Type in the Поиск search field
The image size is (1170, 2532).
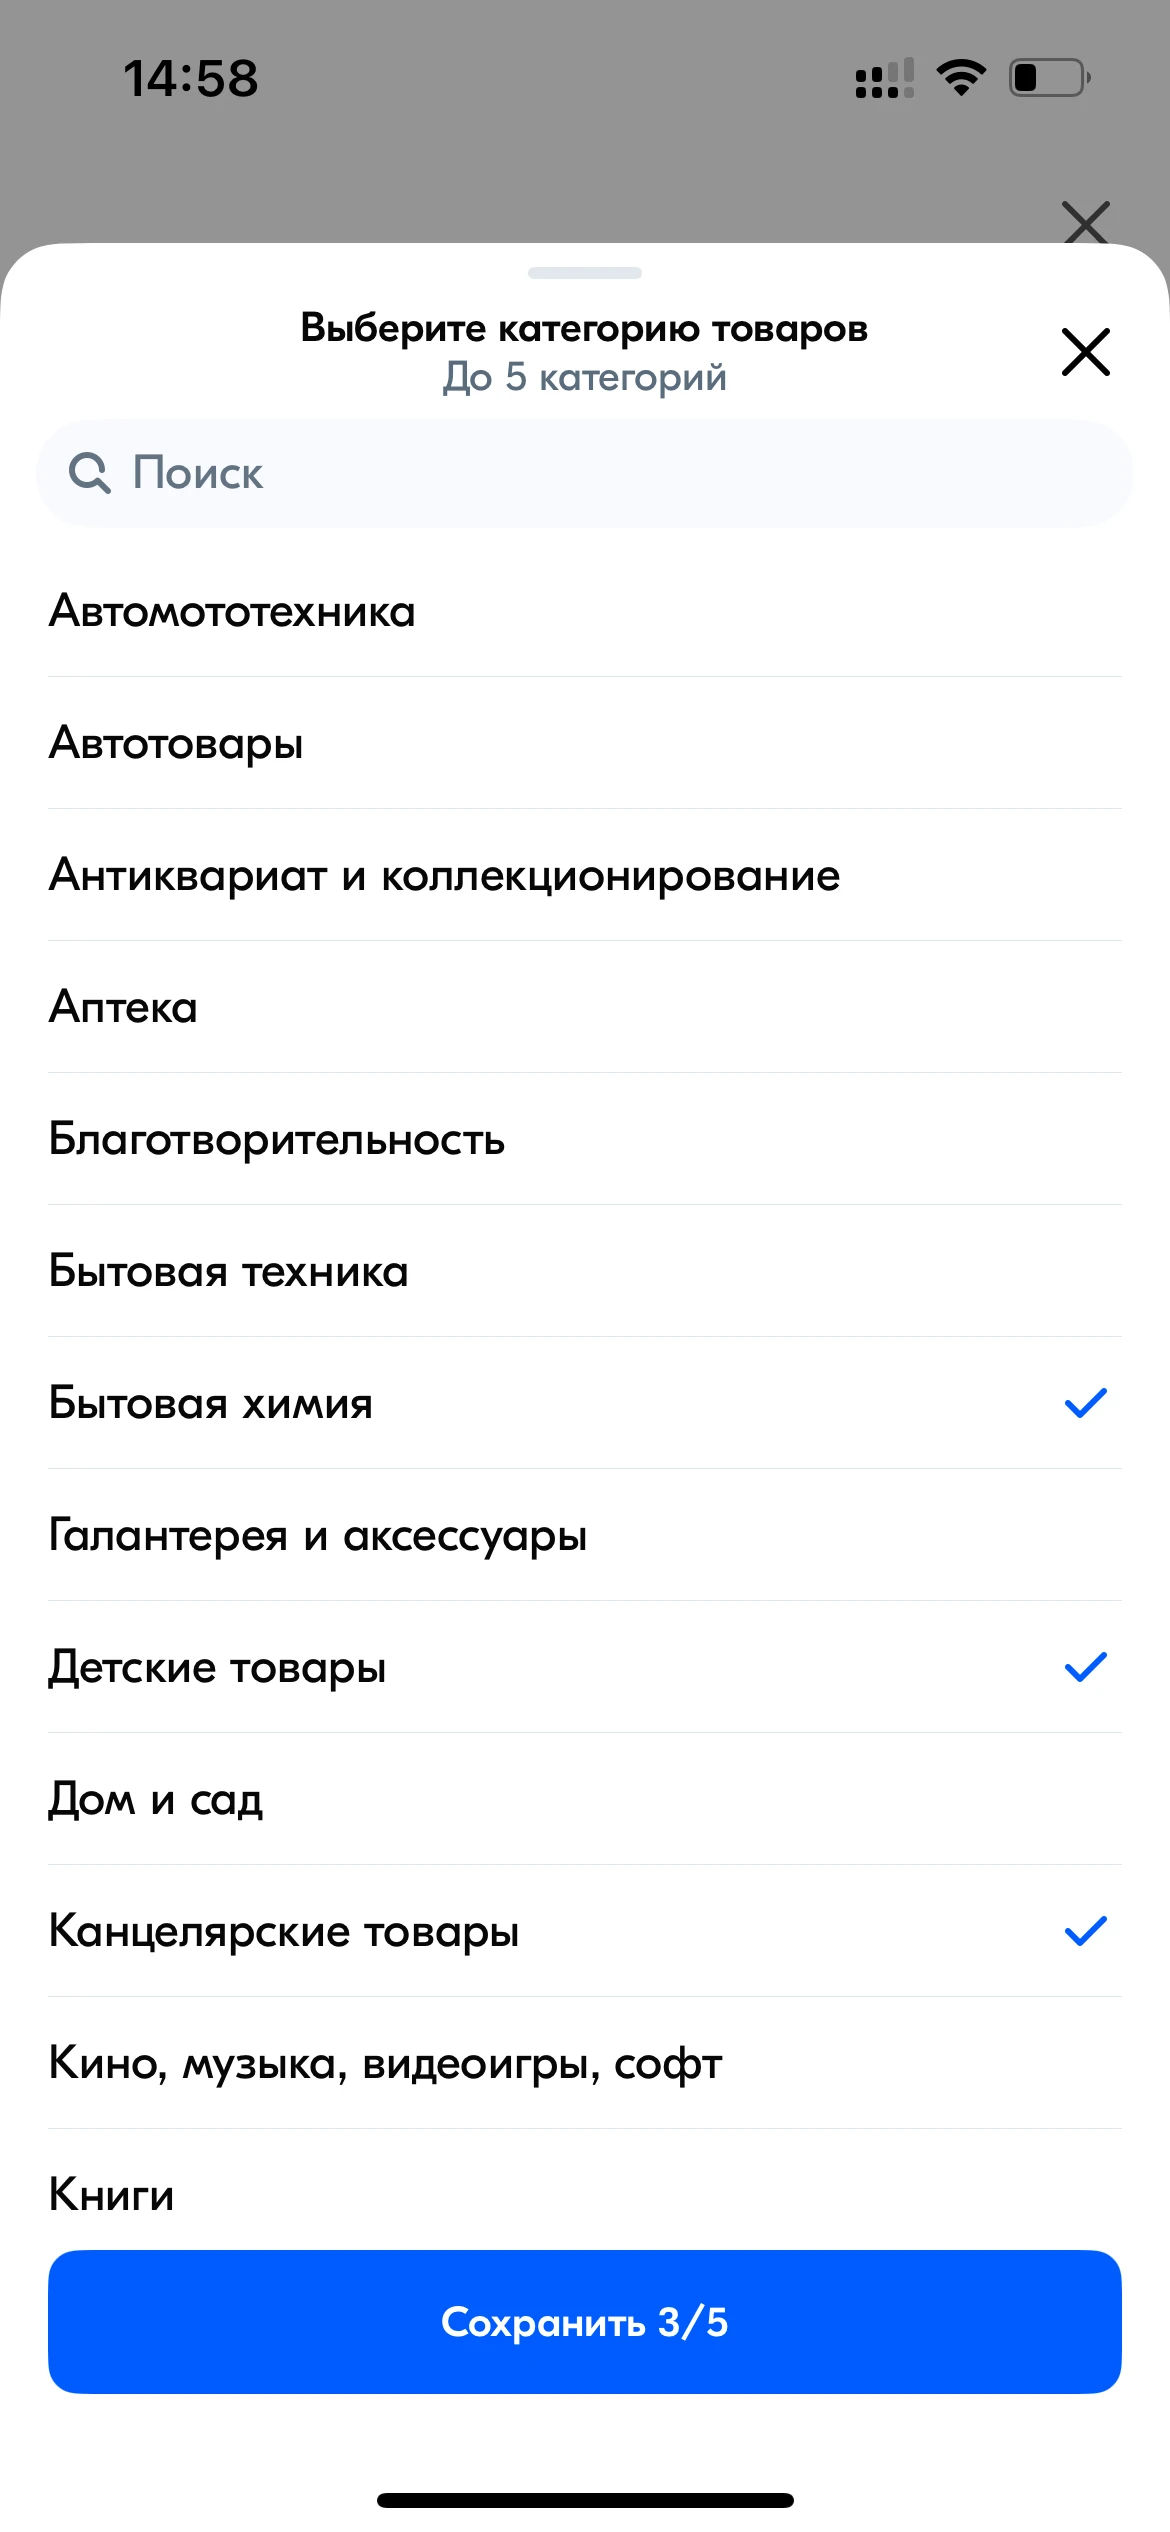(x=600, y=473)
